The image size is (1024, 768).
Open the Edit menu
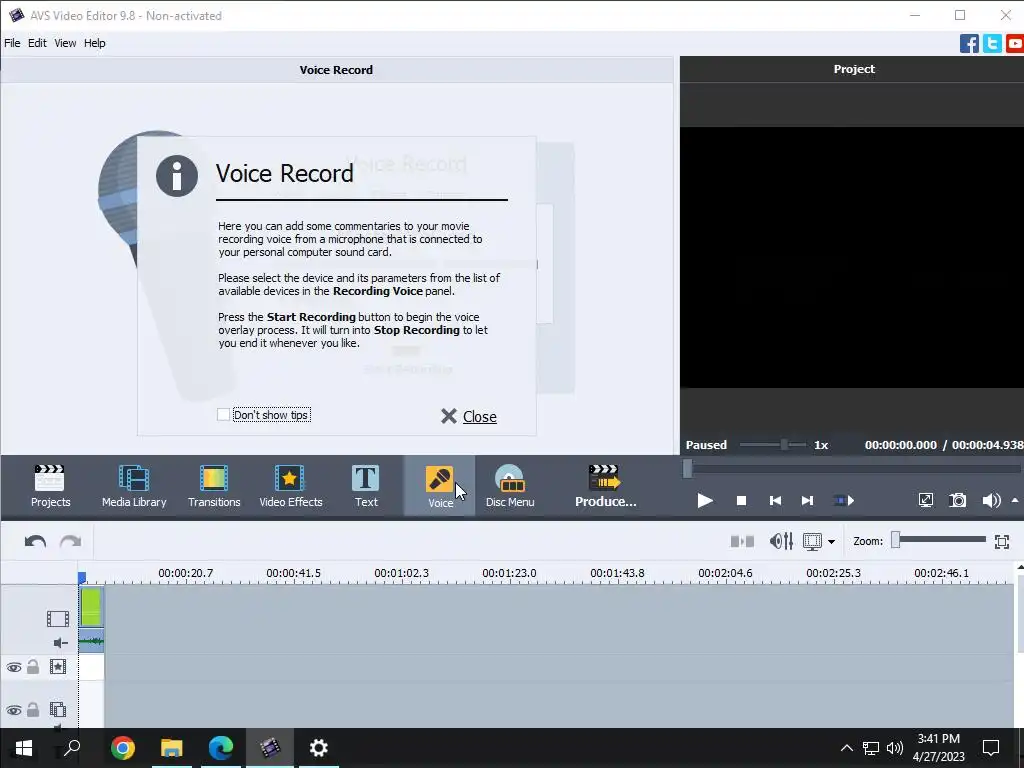pyautogui.click(x=37, y=43)
